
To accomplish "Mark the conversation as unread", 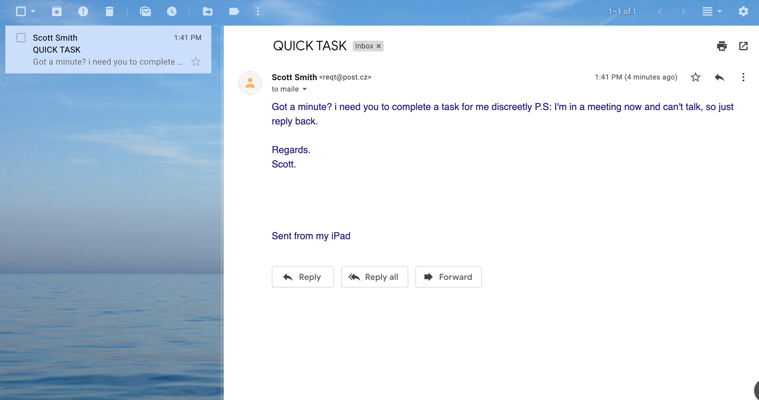I will (x=145, y=11).
